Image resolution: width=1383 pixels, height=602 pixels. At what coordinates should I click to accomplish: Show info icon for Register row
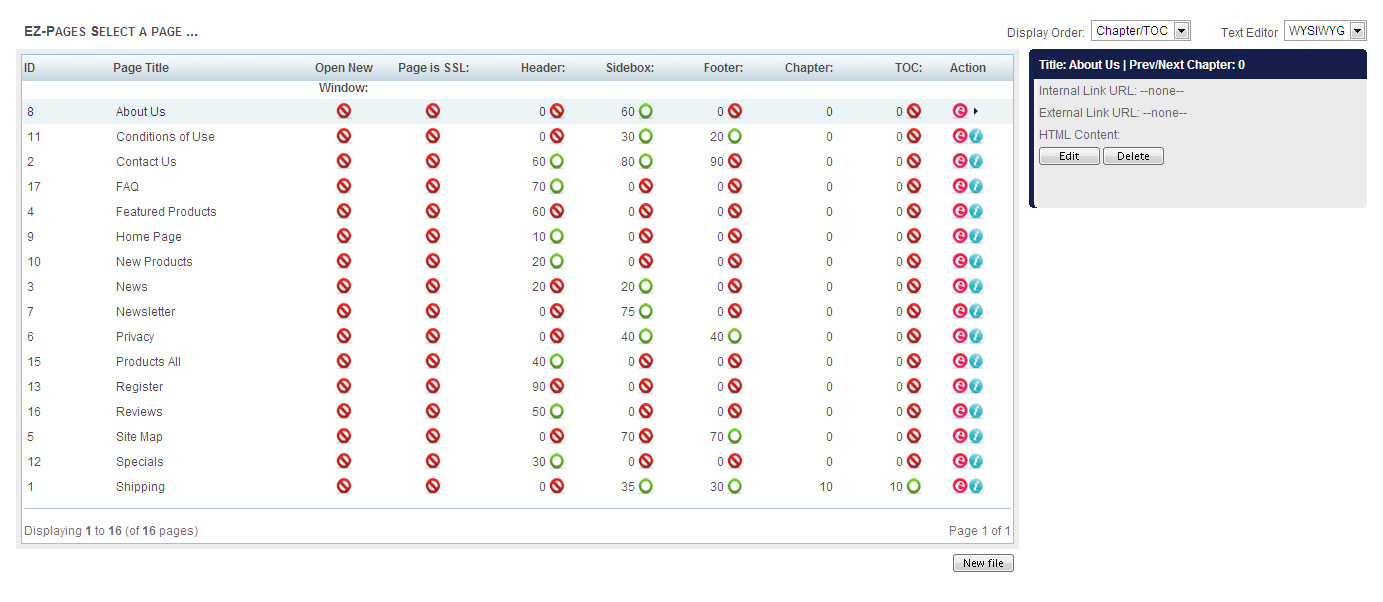[976, 386]
